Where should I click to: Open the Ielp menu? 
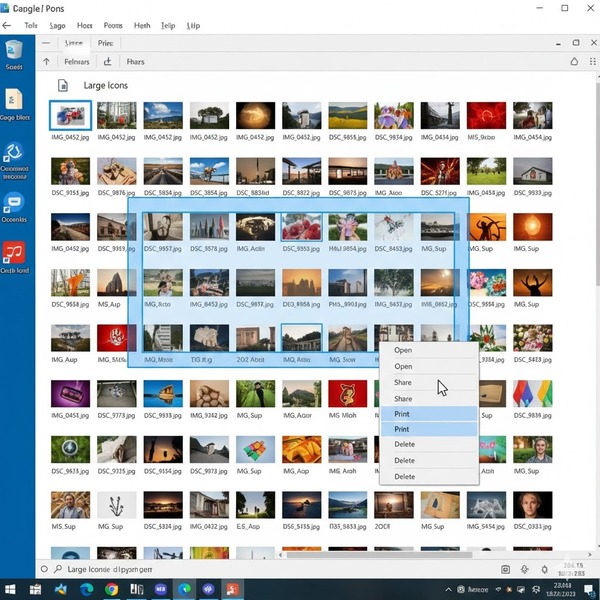coord(168,26)
